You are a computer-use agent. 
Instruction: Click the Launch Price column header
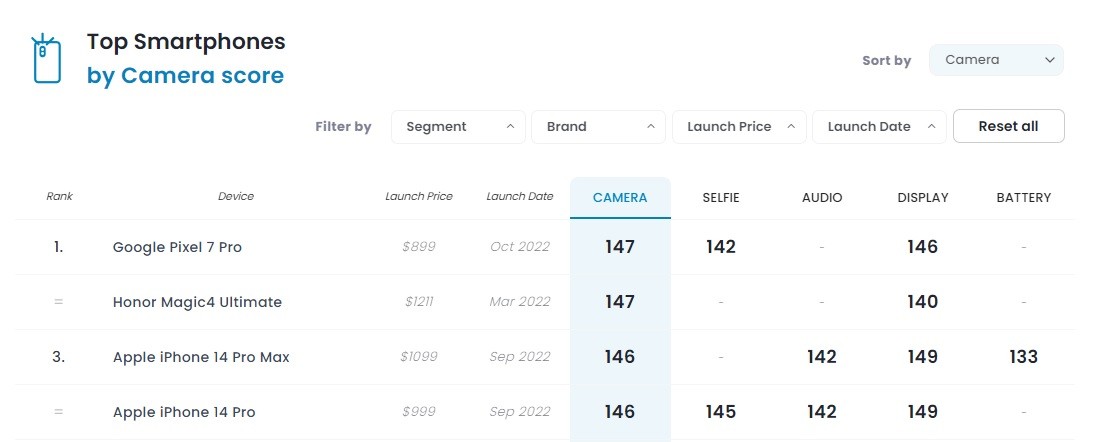pyautogui.click(x=419, y=197)
